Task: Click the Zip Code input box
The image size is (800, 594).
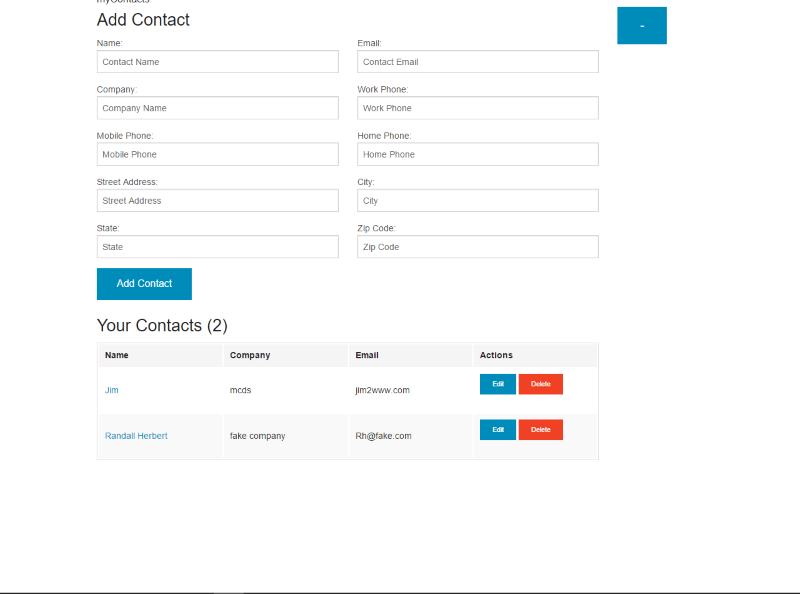Action: 477,247
